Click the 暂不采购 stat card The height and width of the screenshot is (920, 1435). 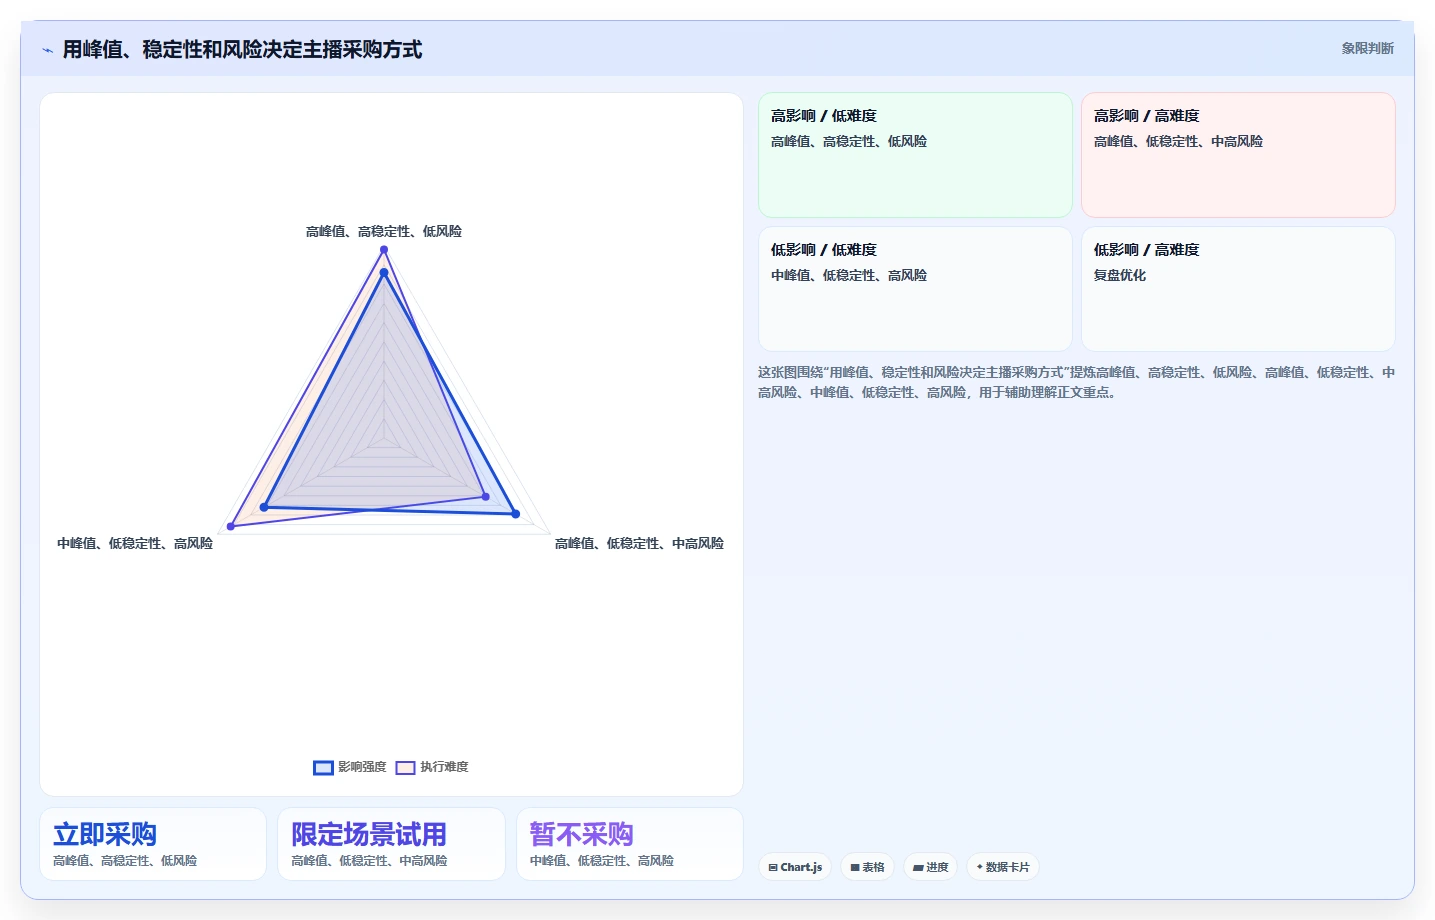(630, 844)
